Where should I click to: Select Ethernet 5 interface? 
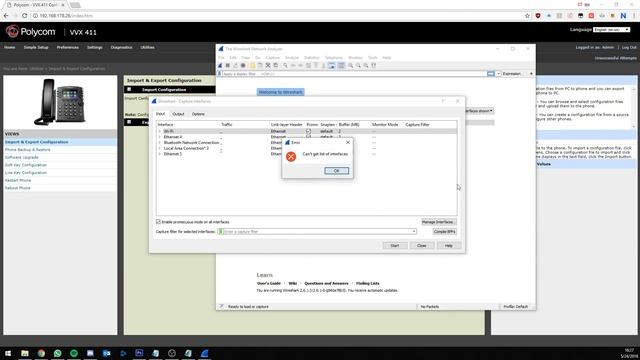tap(173, 154)
